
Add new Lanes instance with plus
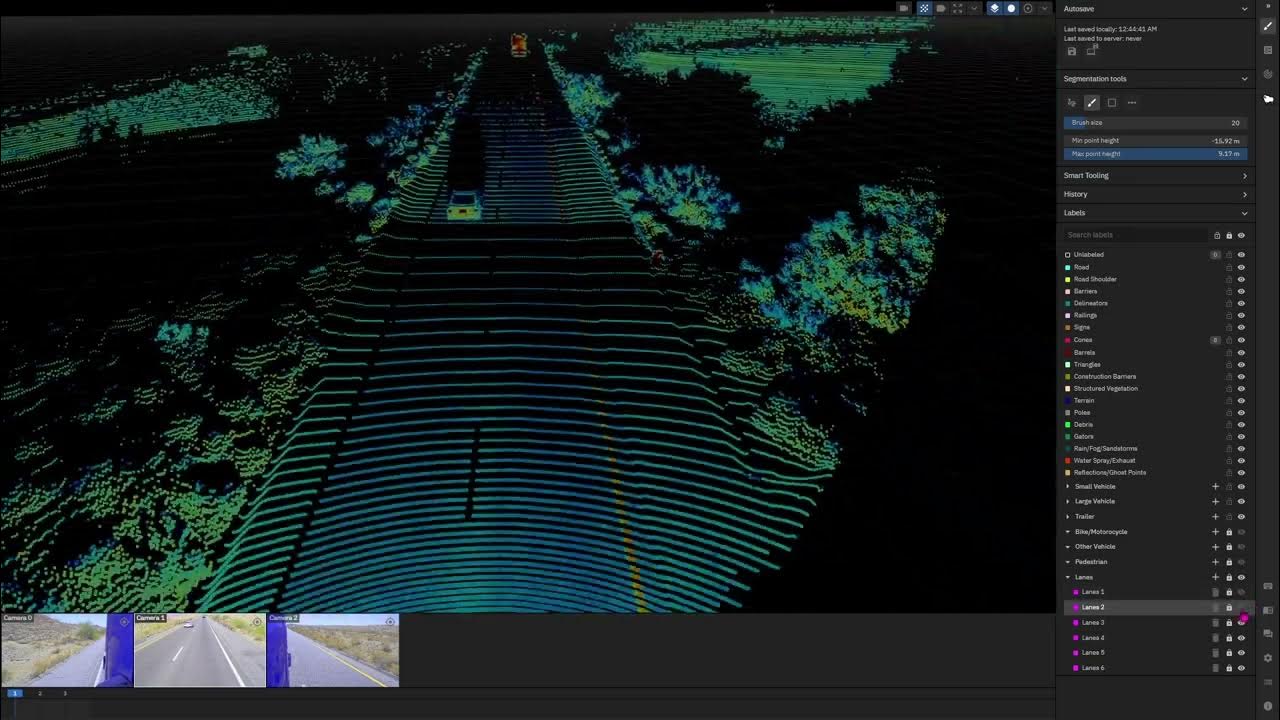click(1216, 577)
